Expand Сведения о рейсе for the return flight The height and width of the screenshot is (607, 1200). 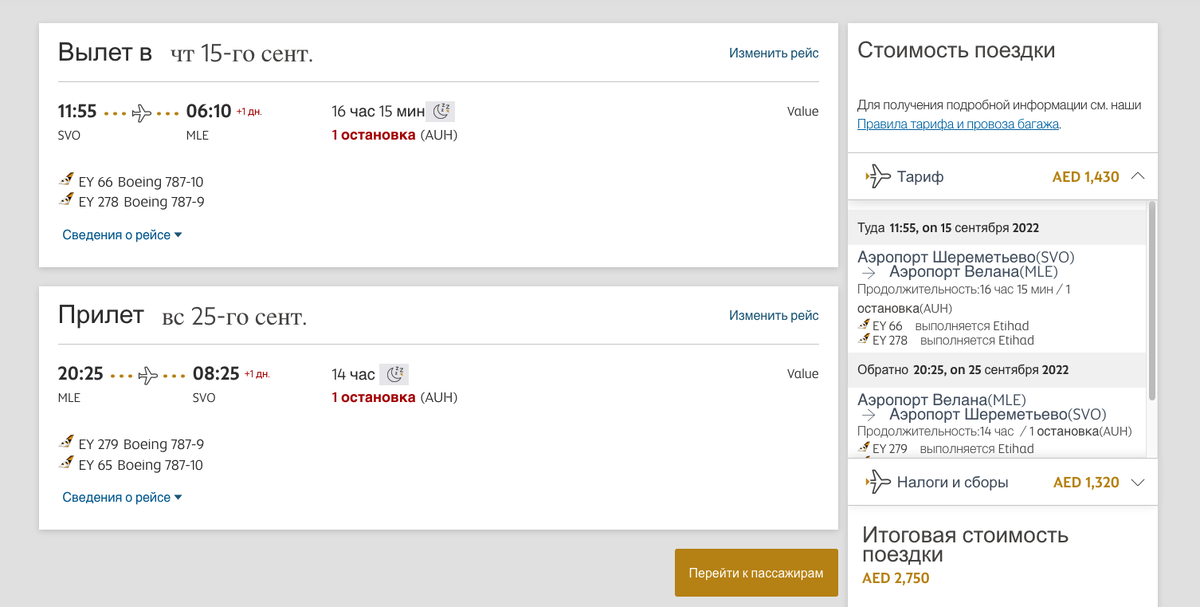point(122,497)
